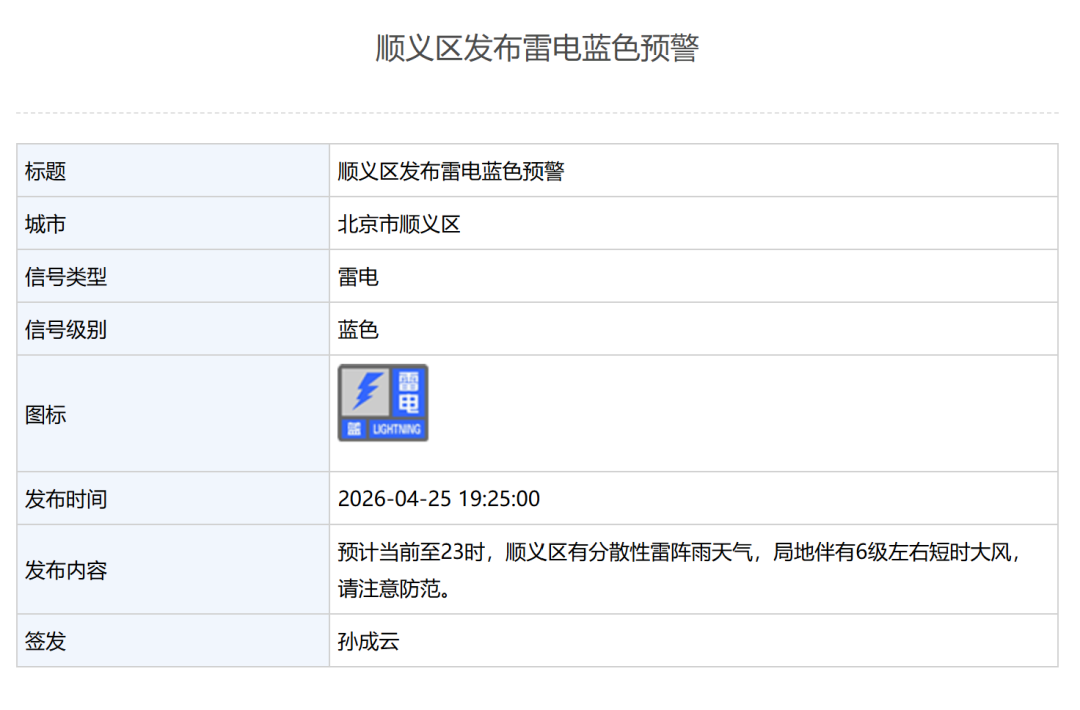
Task: Select the signal level value 蓝色
Action: click(x=358, y=330)
